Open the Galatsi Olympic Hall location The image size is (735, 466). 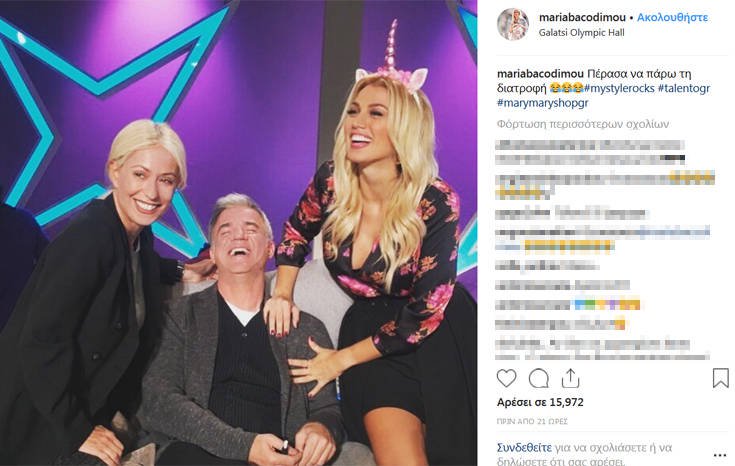(x=581, y=33)
